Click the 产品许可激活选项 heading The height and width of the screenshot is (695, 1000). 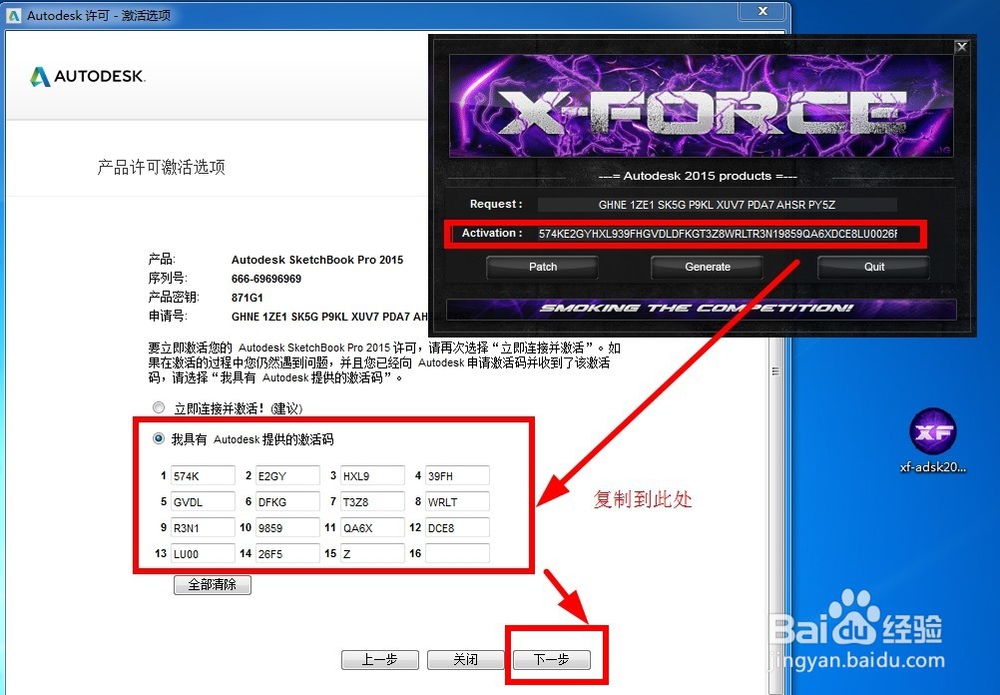(x=161, y=168)
